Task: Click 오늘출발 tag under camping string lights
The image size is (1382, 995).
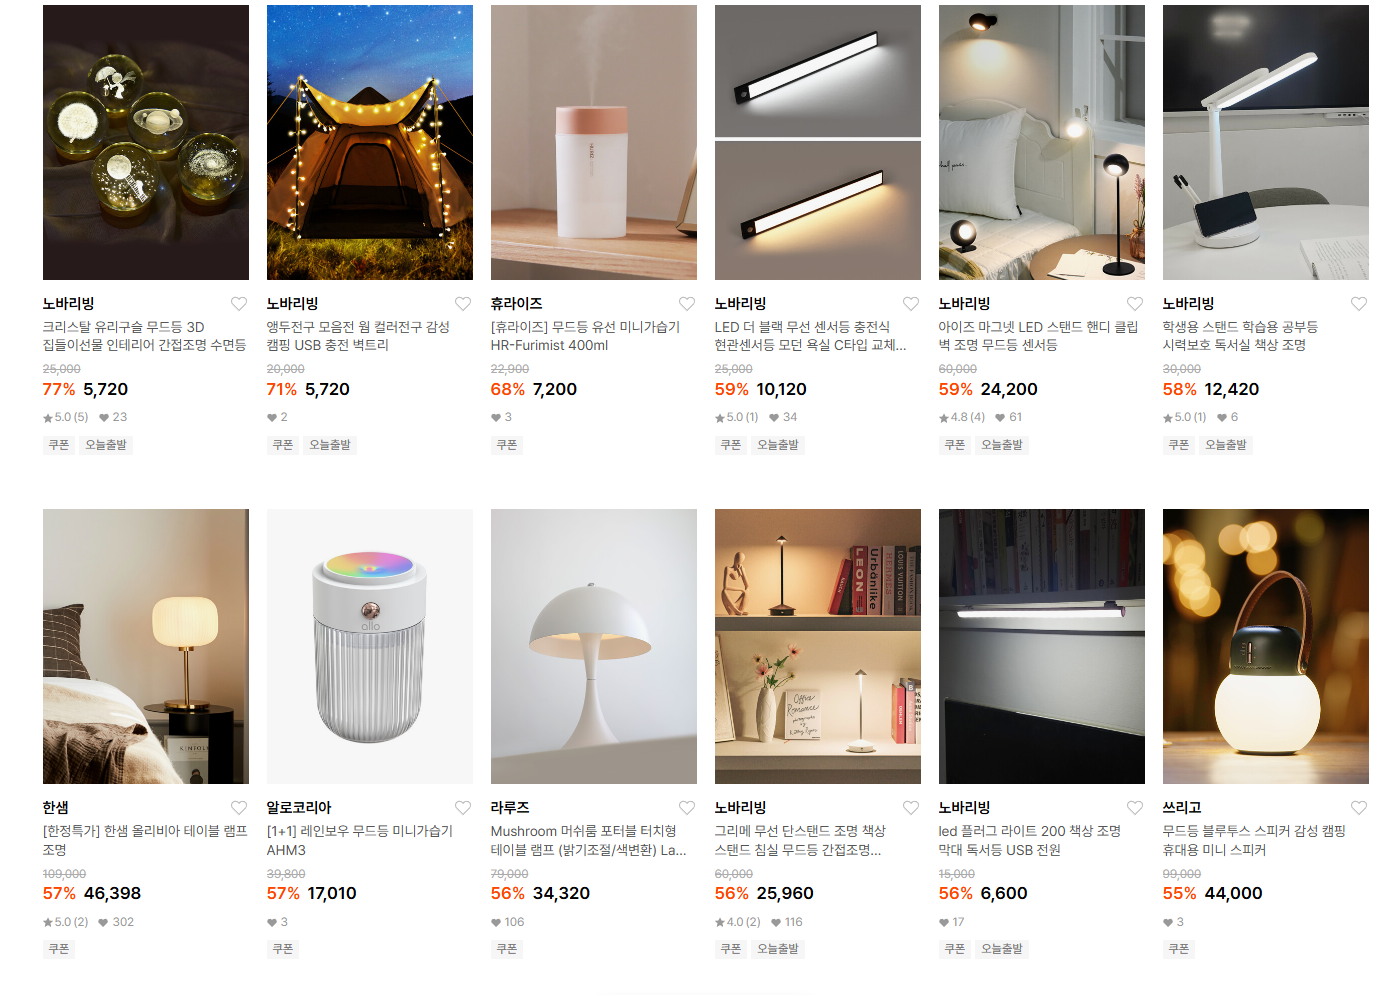Action: [x=330, y=445]
